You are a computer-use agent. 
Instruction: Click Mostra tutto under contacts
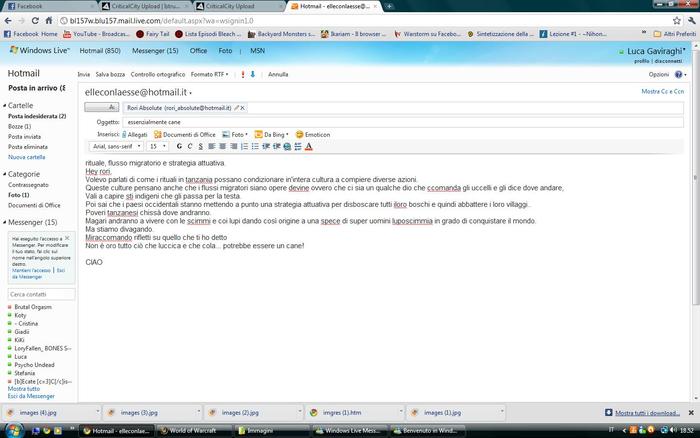pos(24,389)
